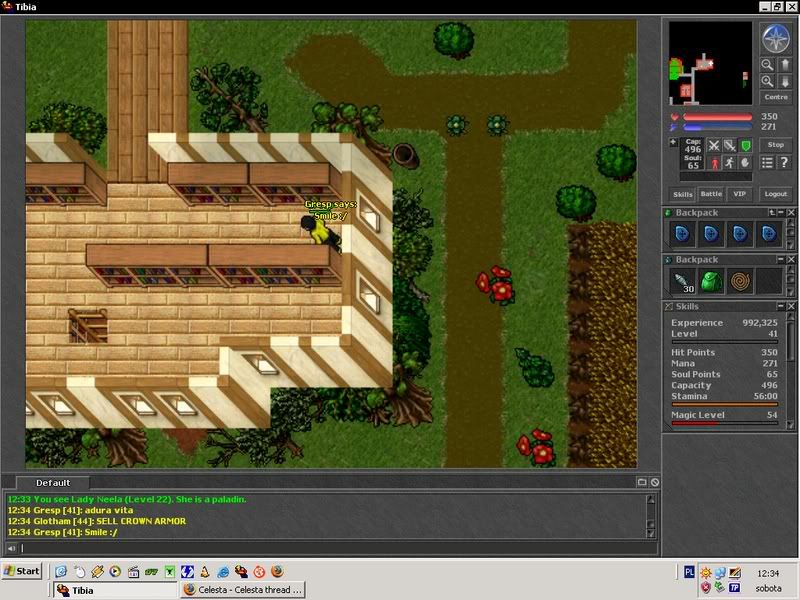Image resolution: width=800 pixels, height=600 pixels.
Task: Move the minimap down one floor
Action: click(x=785, y=81)
